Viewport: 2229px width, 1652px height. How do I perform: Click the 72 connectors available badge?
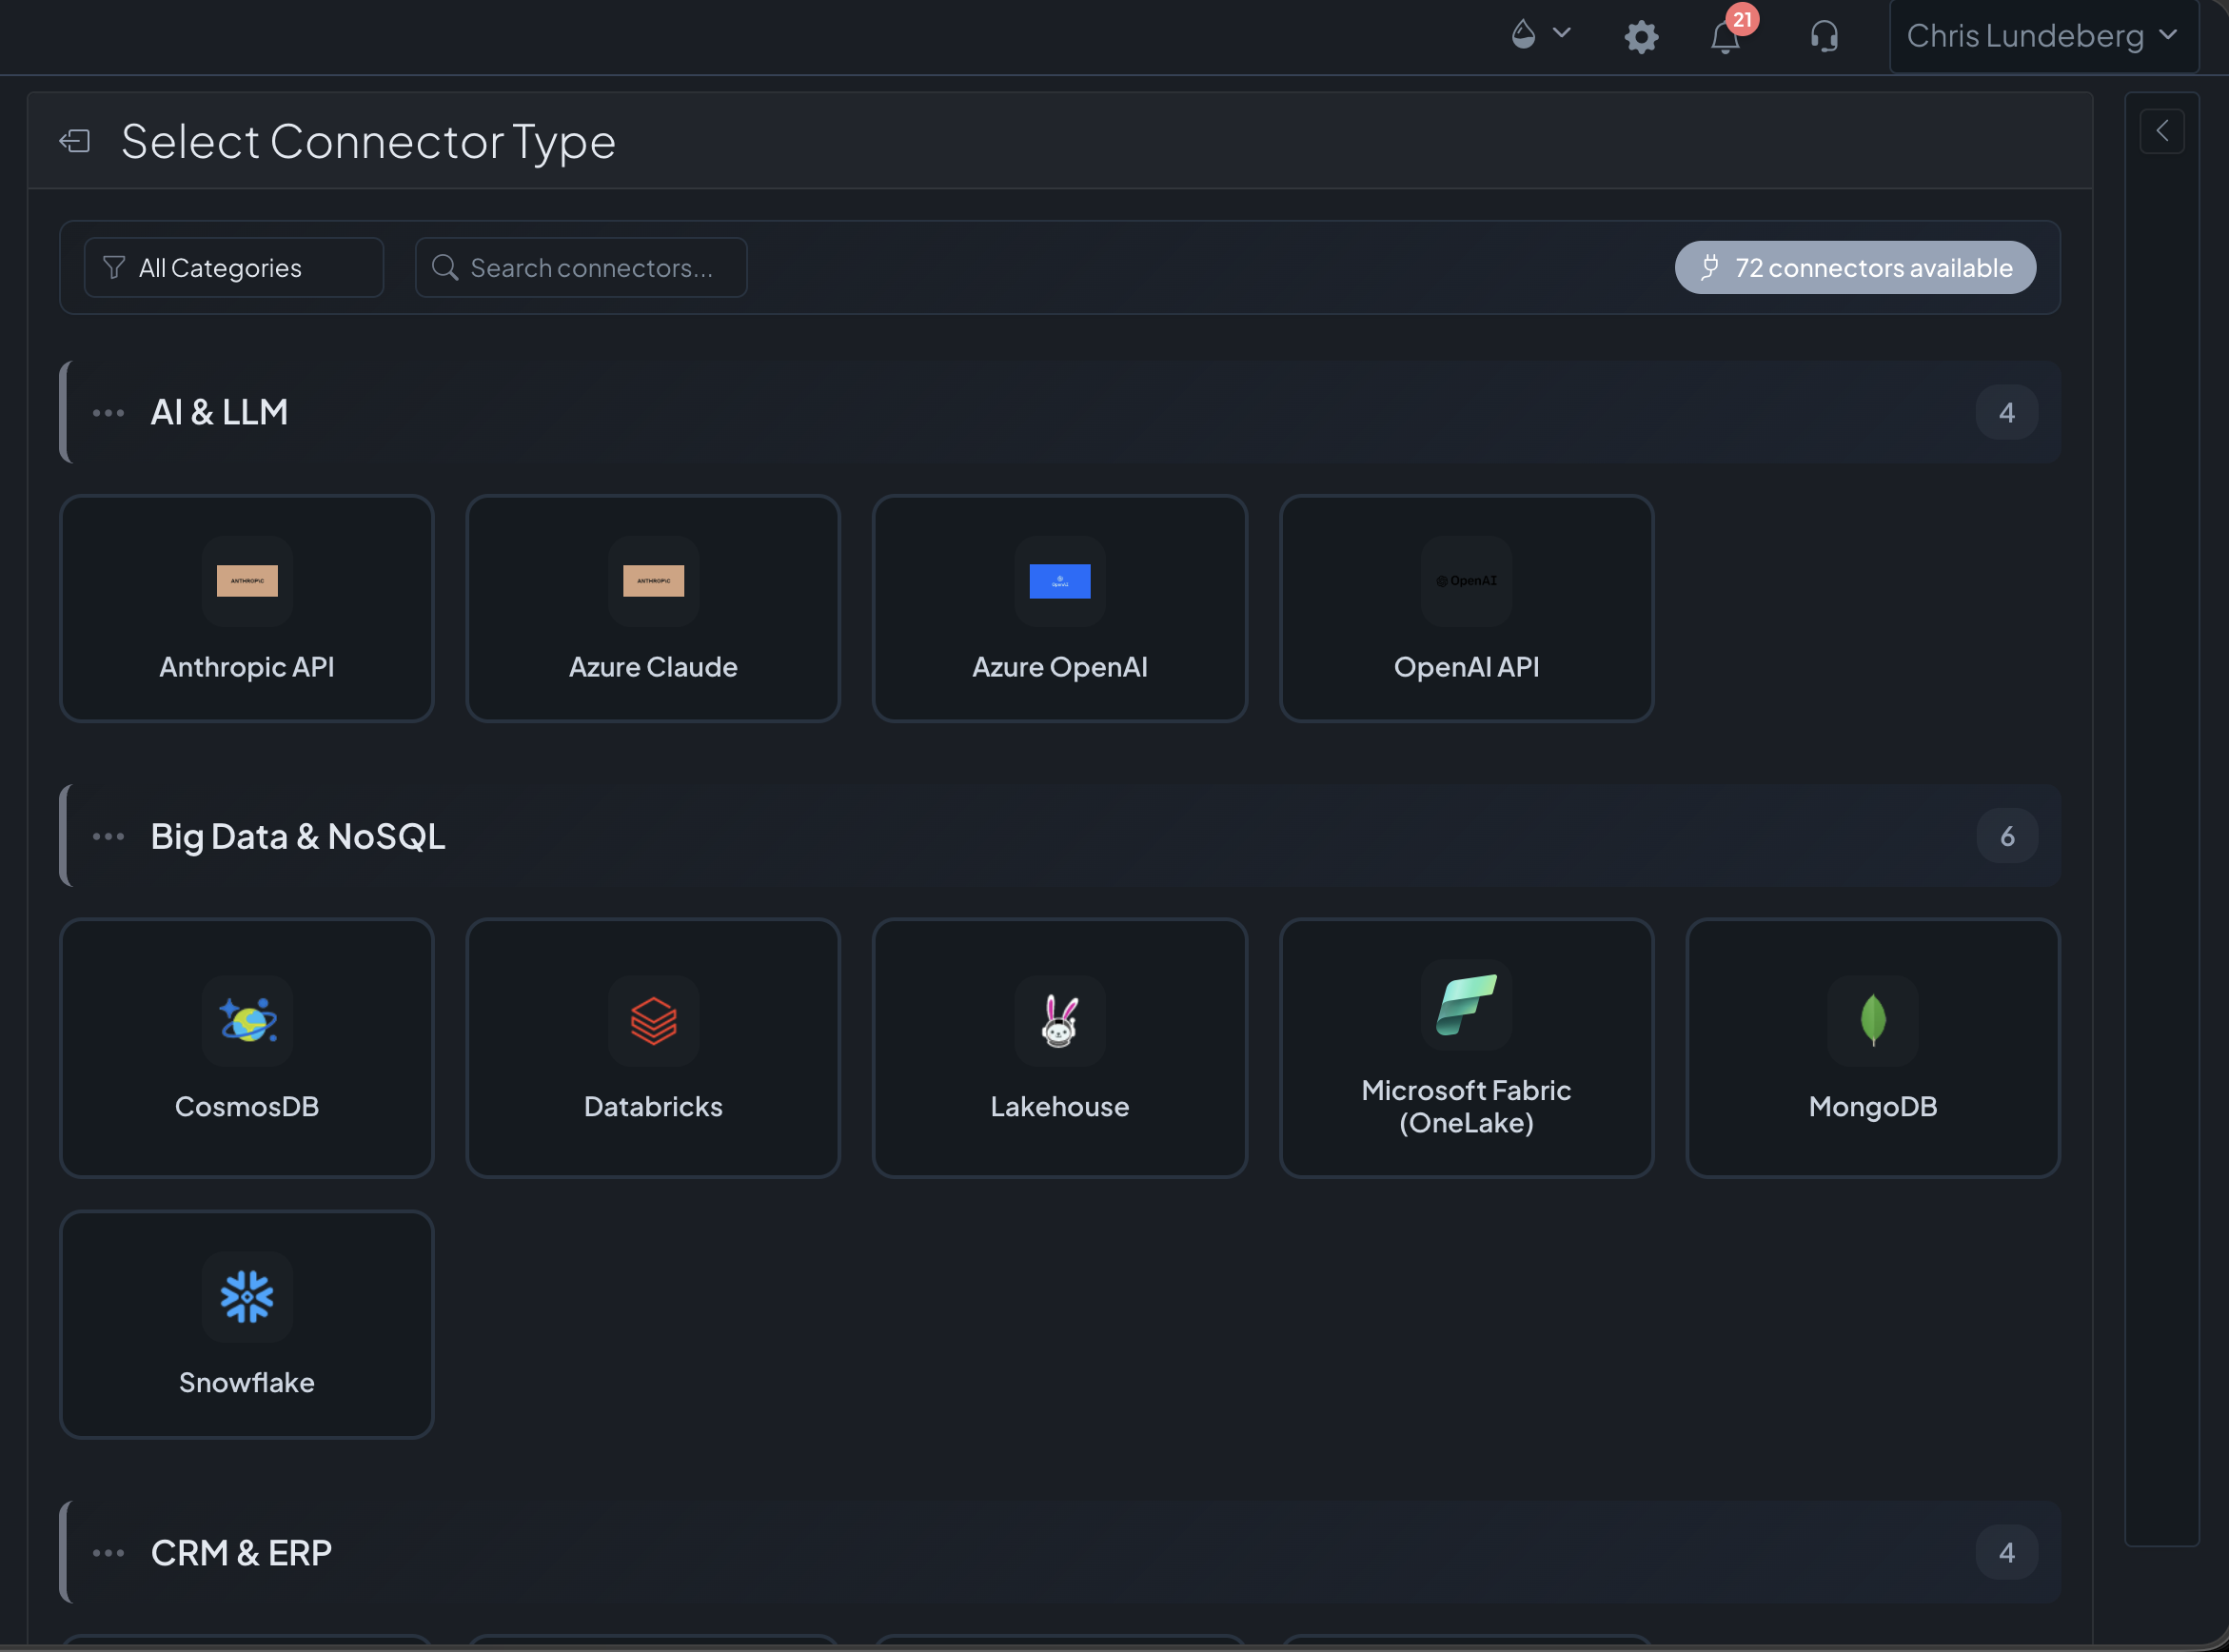coord(1855,267)
